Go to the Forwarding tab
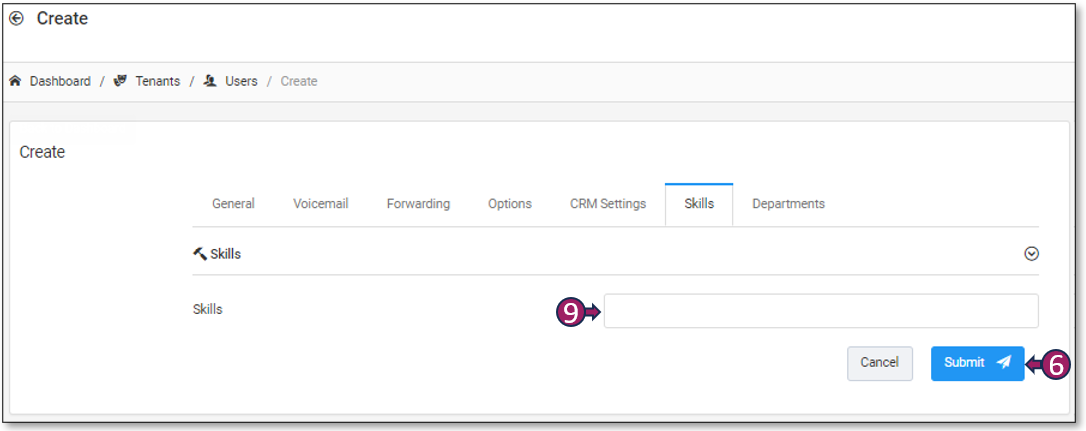 [418, 204]
